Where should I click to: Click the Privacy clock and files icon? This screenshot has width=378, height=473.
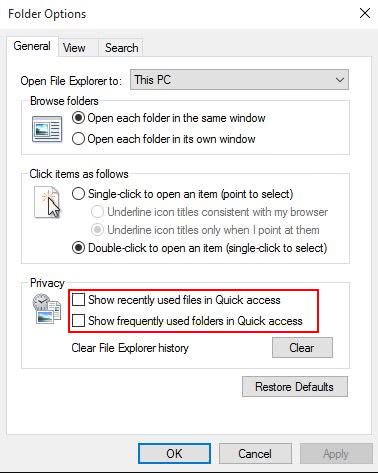coord(47,309)
